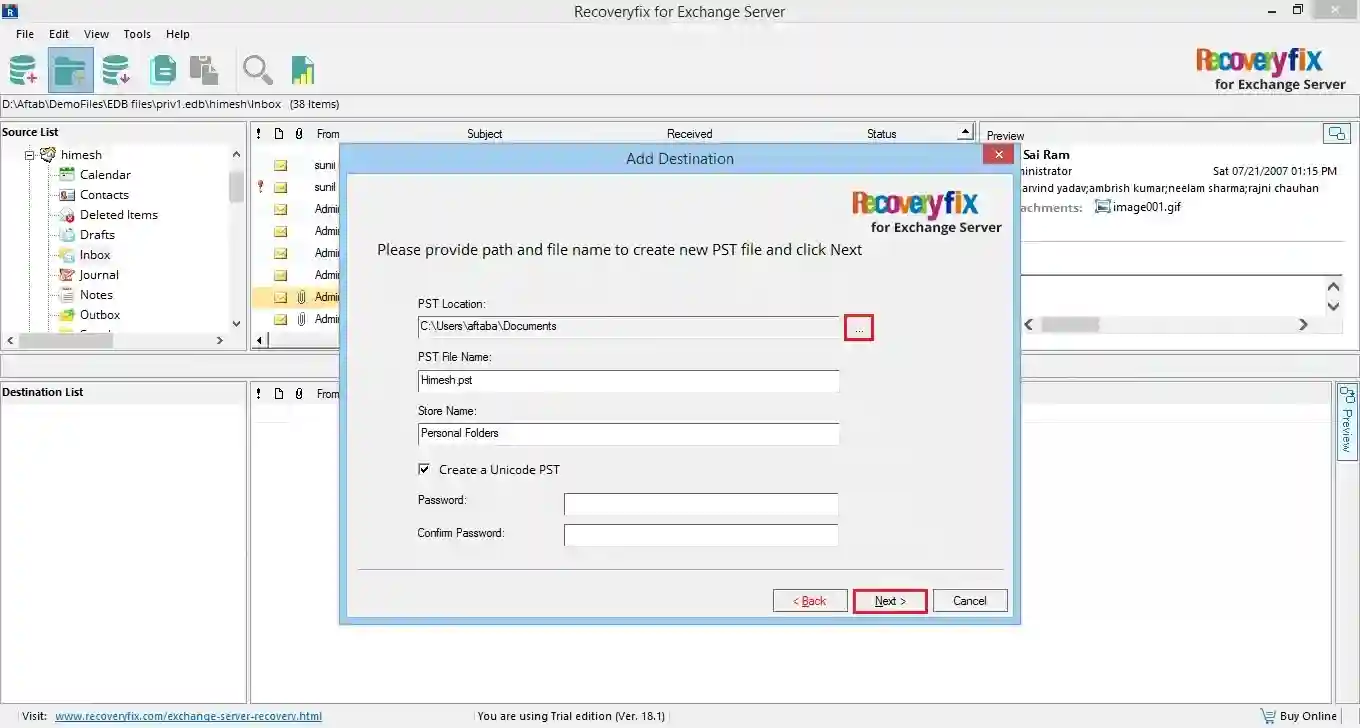Click the Add Destination folder toolbar icon
The height and width of the screenshot is (728, 1360).
click(70, 71)
